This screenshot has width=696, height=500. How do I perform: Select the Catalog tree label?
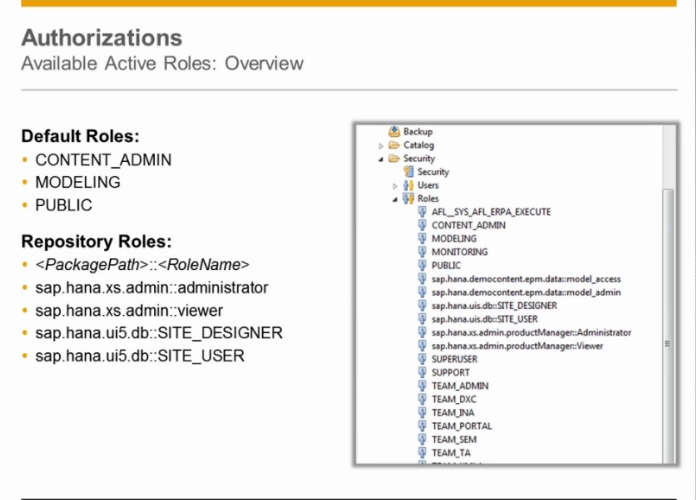click(419, 145)
